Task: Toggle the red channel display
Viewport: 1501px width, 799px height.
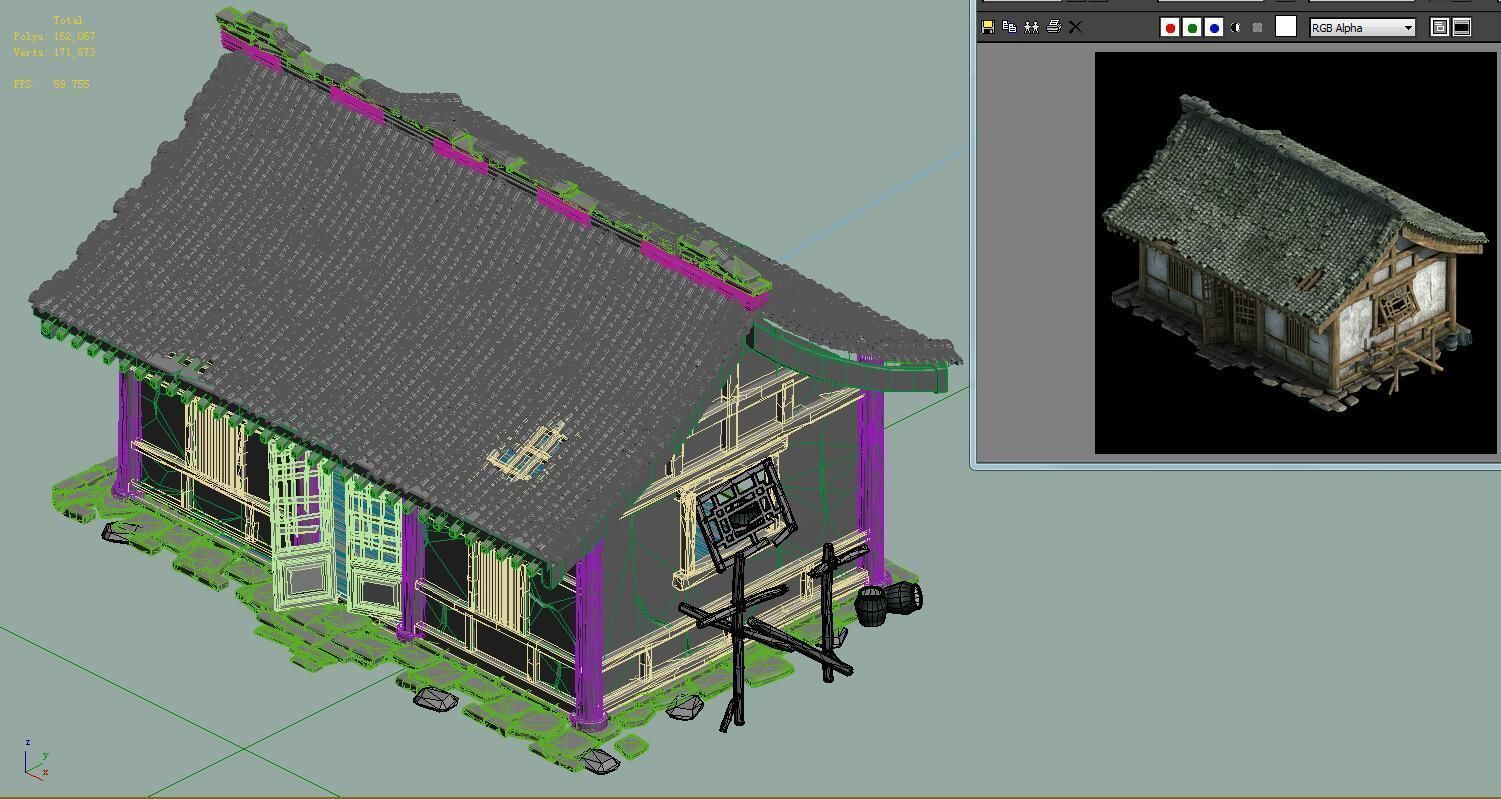Action: pyautogui.click(x=1169, y=27)
